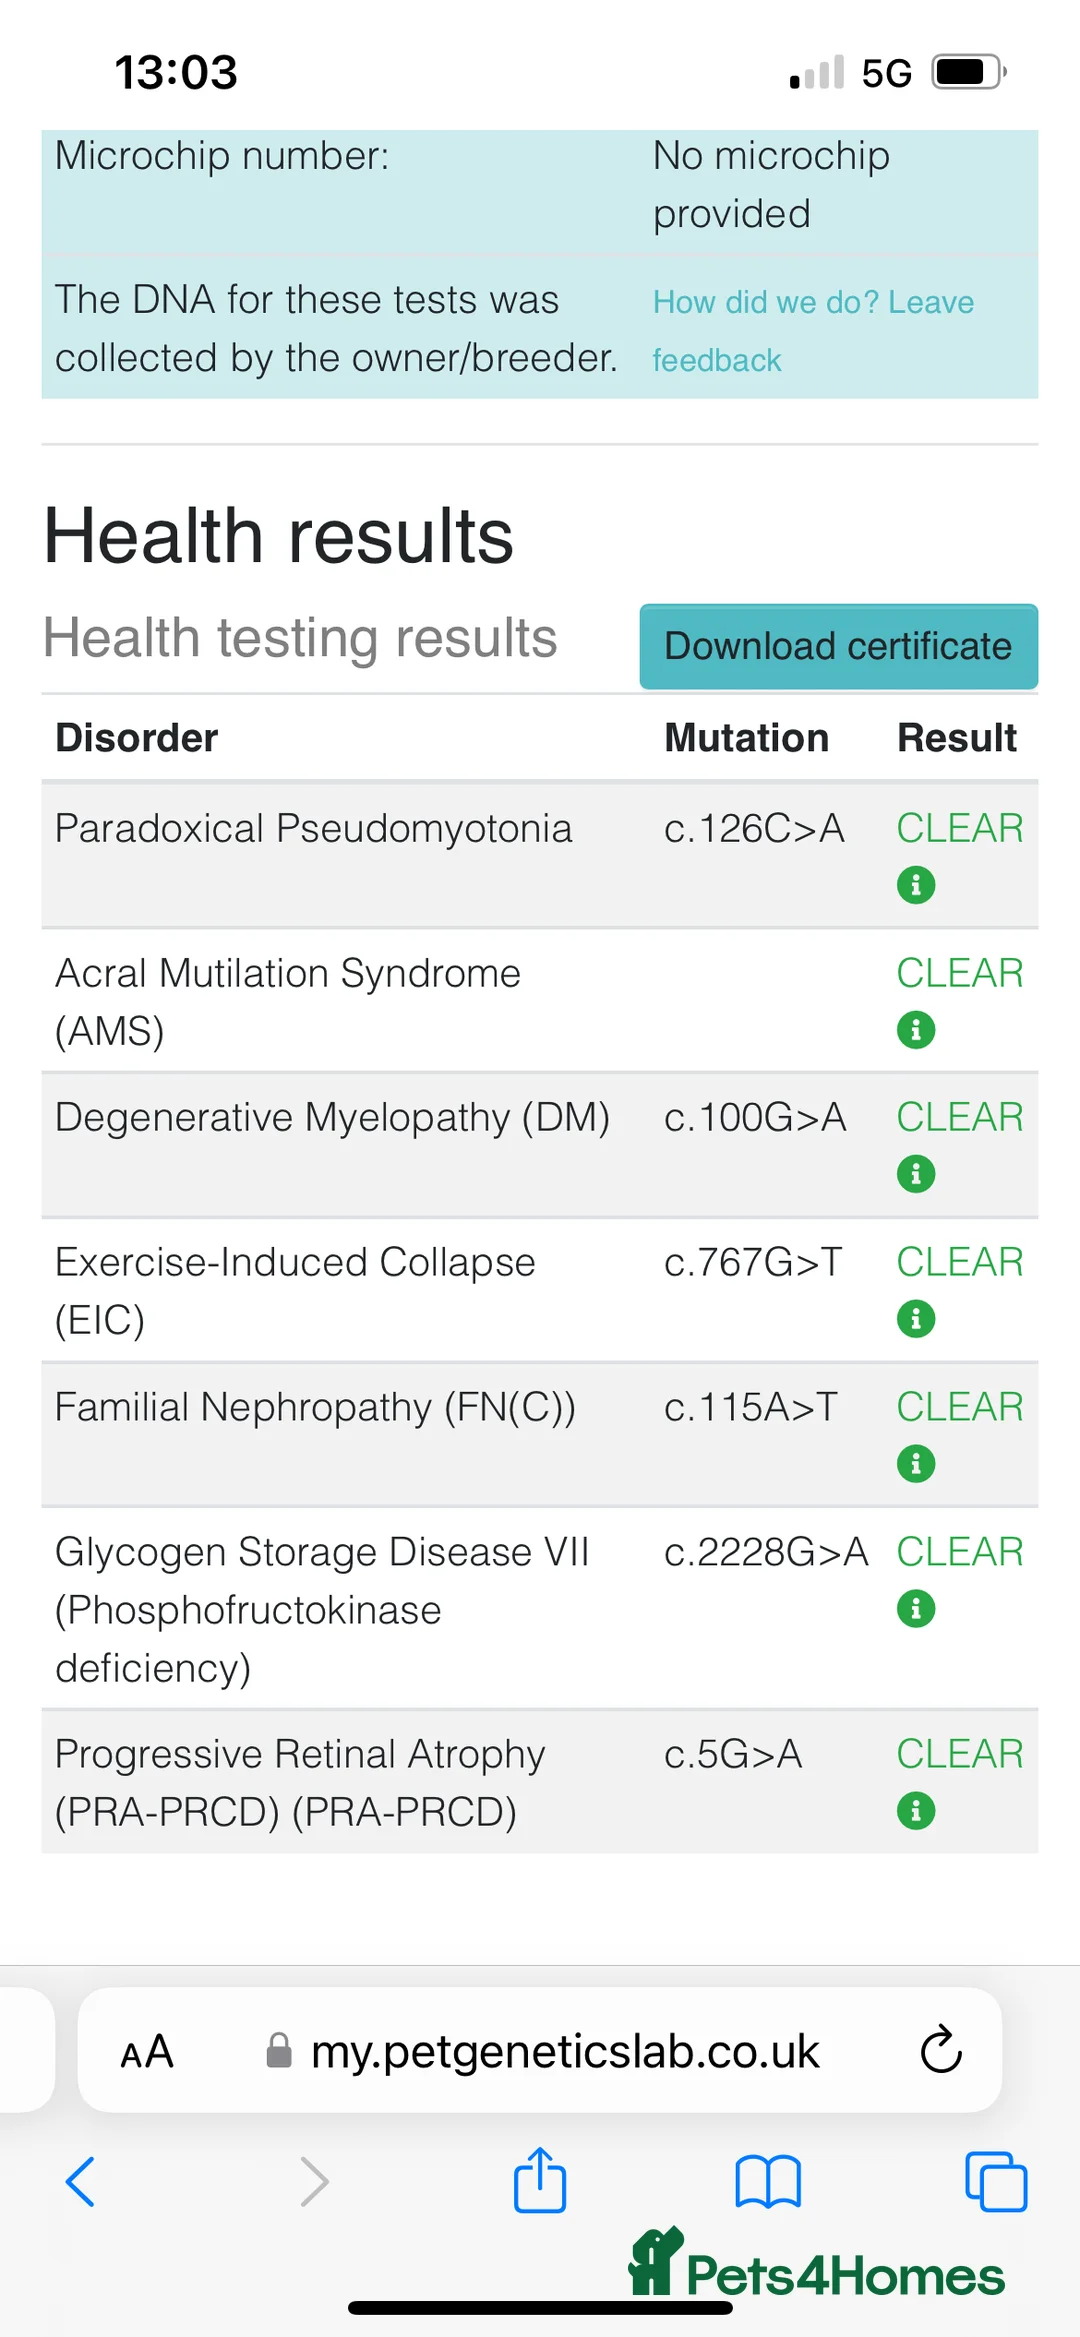The width and height of the screenshot is (1080, 2337).
Task: Tap info icon for Glycogen Storage Disease
Action: pyautogui.click(x=916, y=1609)
